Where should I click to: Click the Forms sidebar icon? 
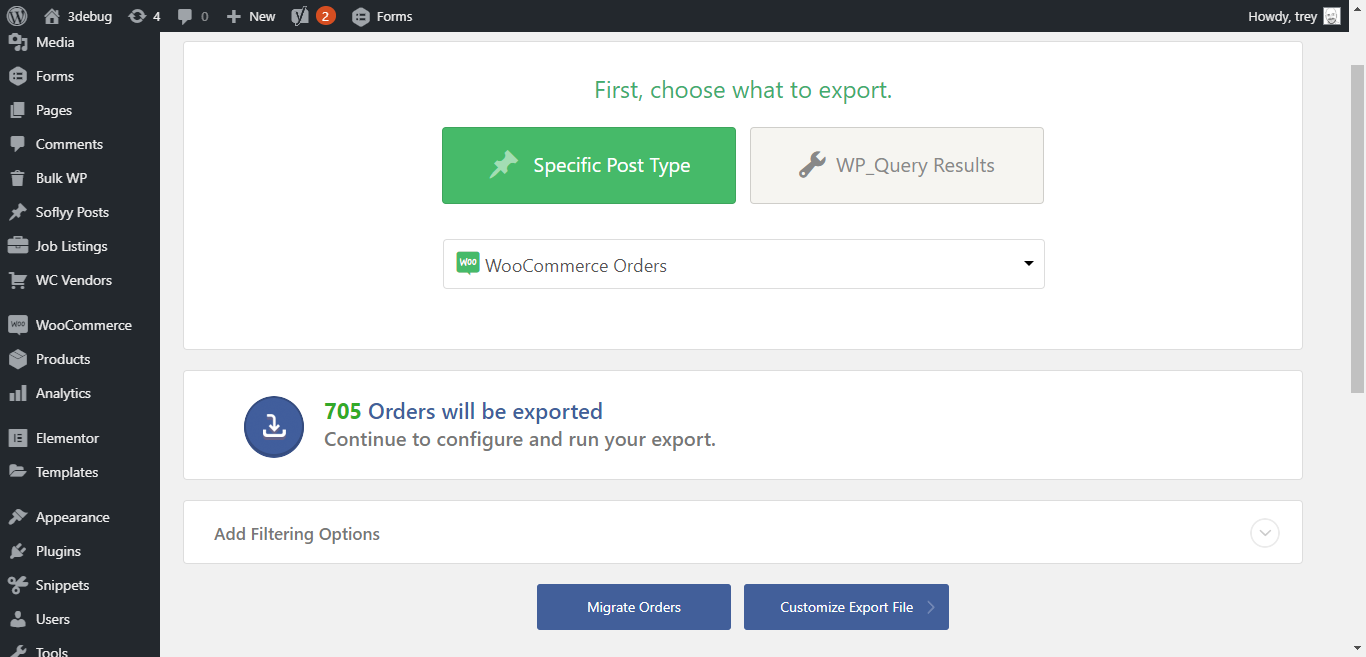17,76
